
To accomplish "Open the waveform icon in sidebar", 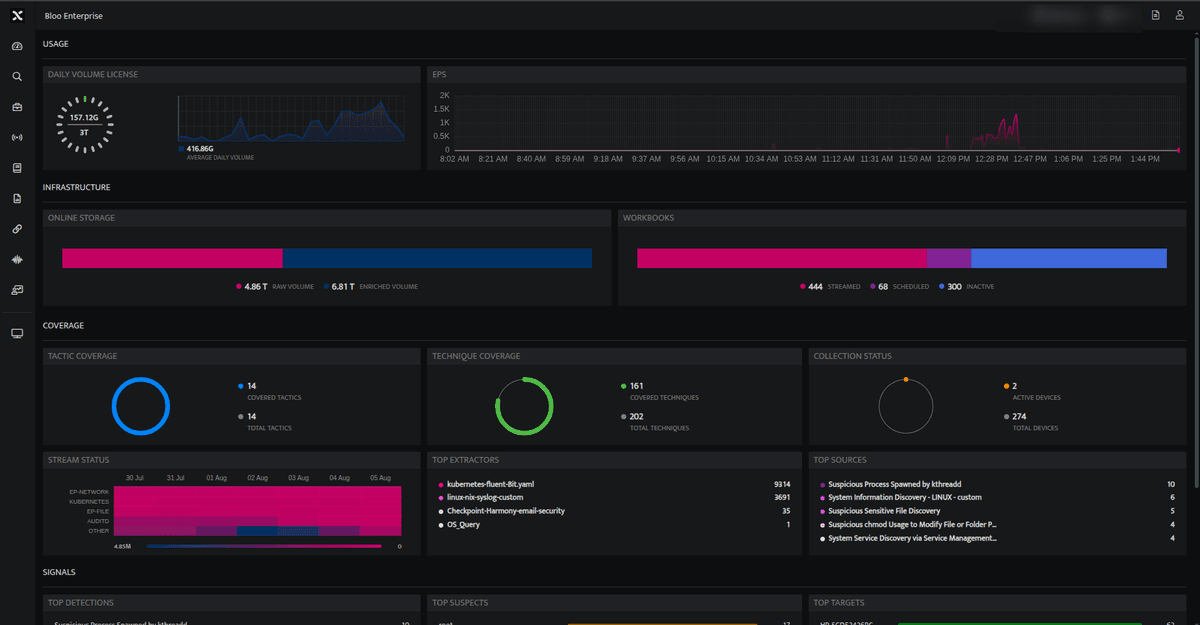I will pos(17,259).
